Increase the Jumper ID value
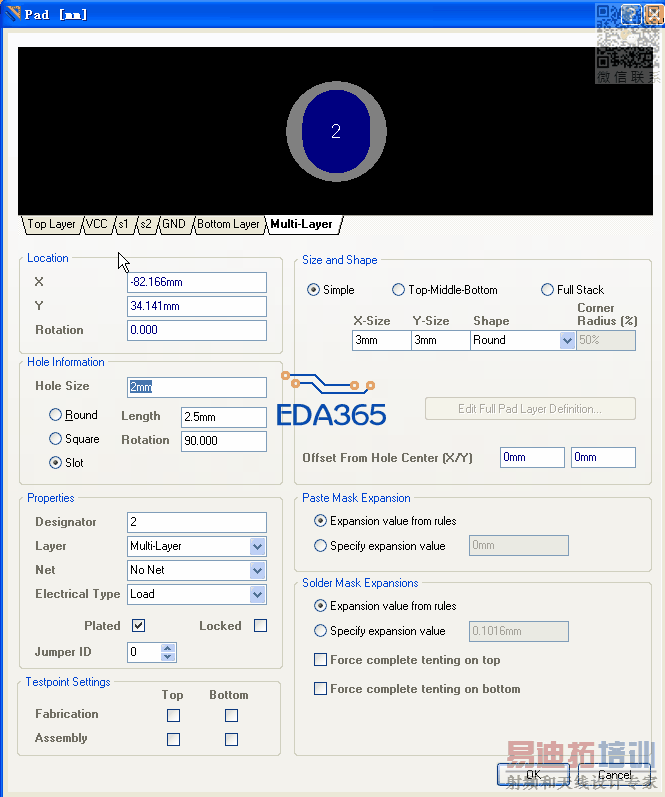The image size is (665, 797). [168, 648]
